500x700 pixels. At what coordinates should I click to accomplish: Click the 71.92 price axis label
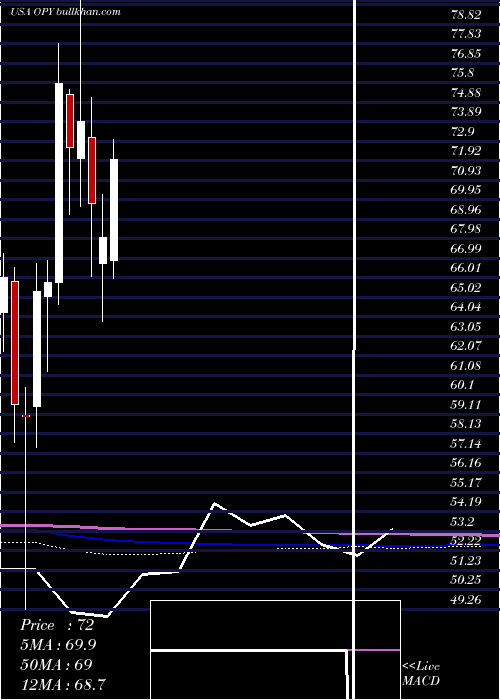466,151
